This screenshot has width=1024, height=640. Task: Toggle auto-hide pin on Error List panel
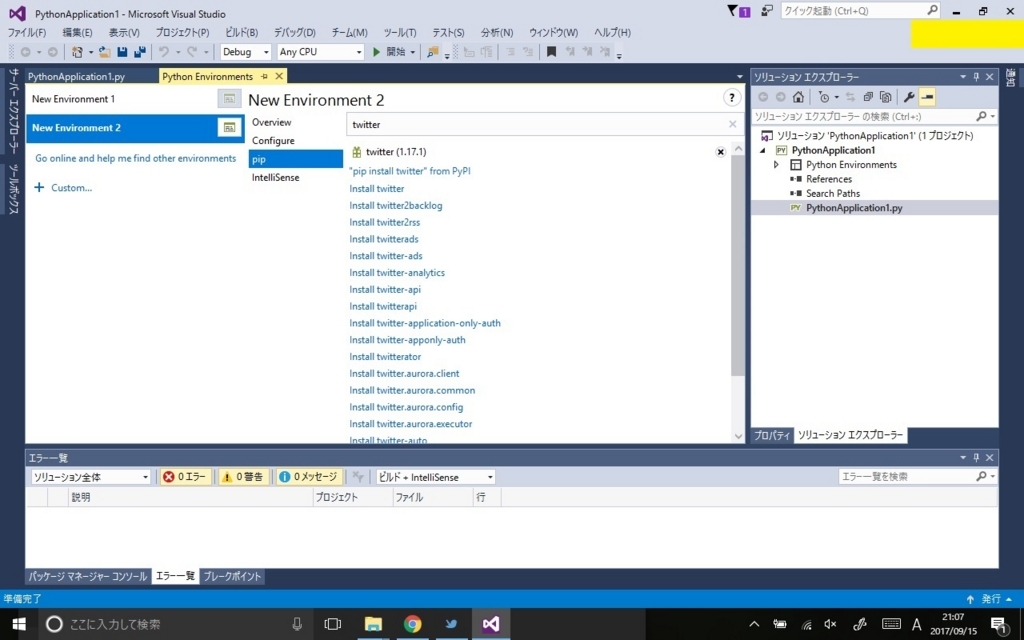click(x=976, y=458)
